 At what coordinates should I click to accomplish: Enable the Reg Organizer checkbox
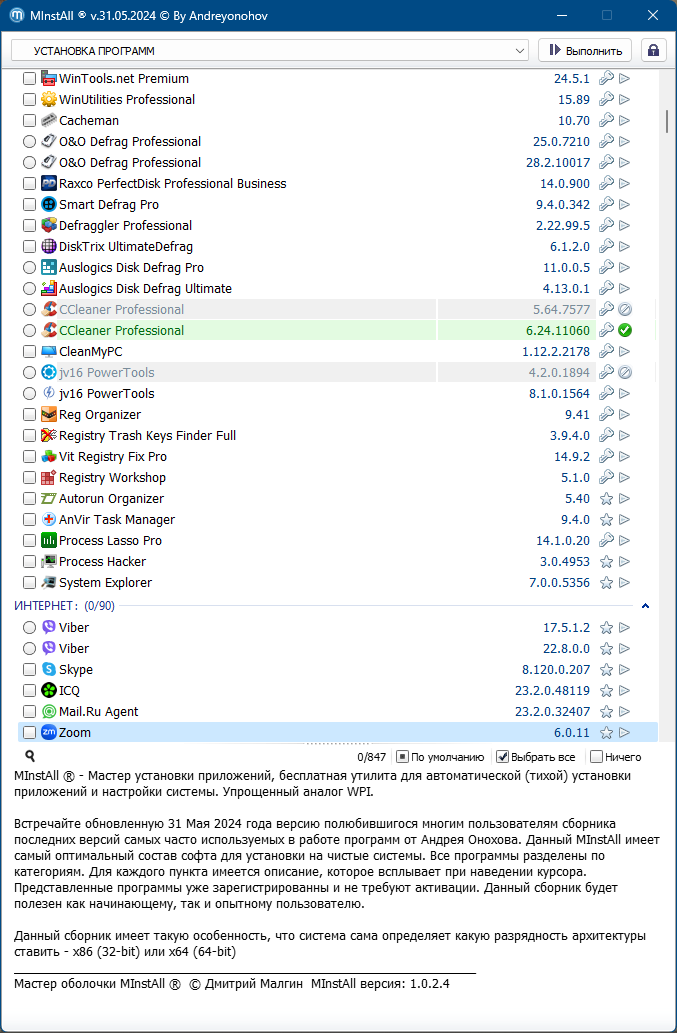tap(29, 415)
